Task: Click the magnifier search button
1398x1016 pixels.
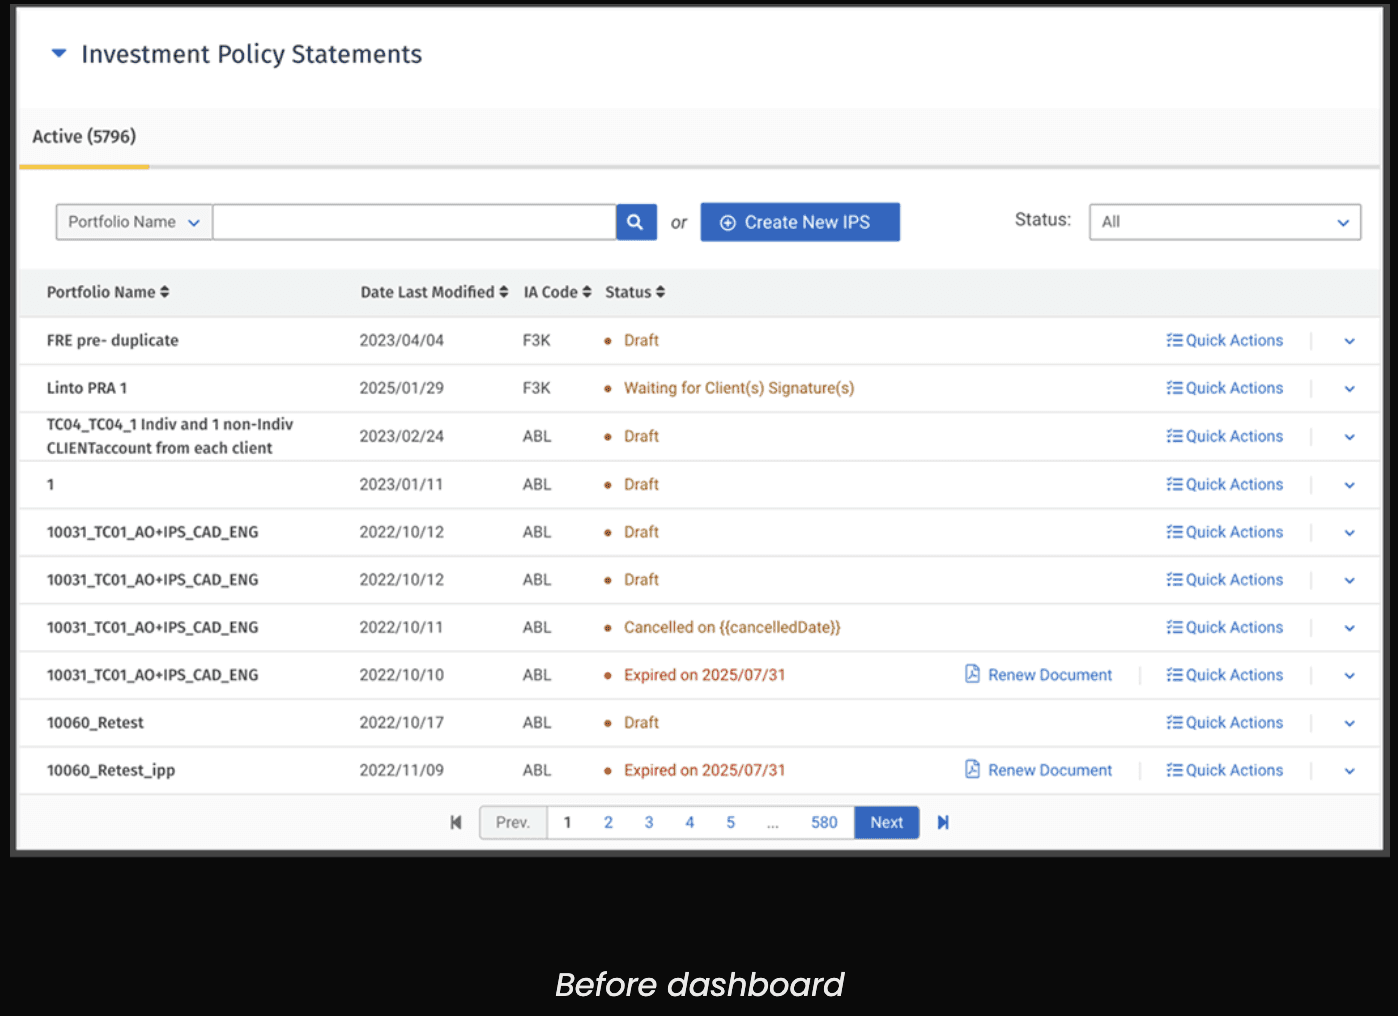Action: point(636,222)
